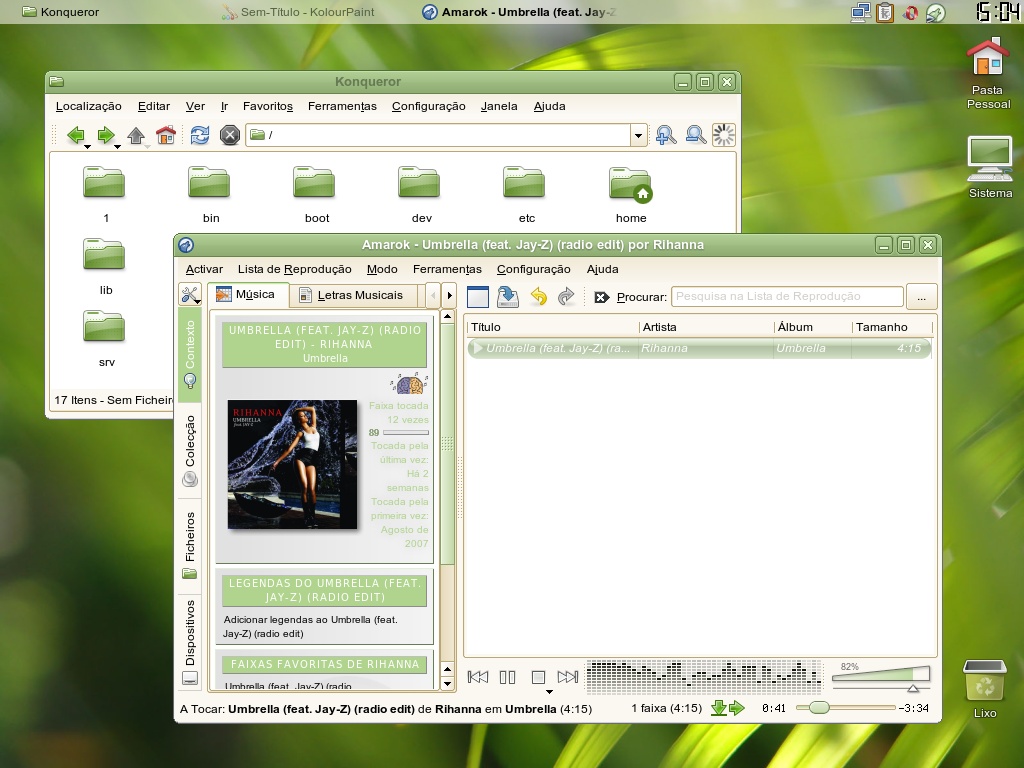Image resolution: width=1024 pixels, height=768 pixels.
Task: Sort playlist by Artista column header
Action: coord(706,327)
